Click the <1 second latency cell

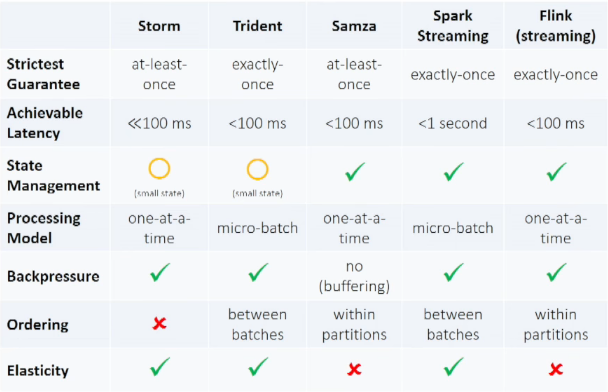tap(453, 123)
